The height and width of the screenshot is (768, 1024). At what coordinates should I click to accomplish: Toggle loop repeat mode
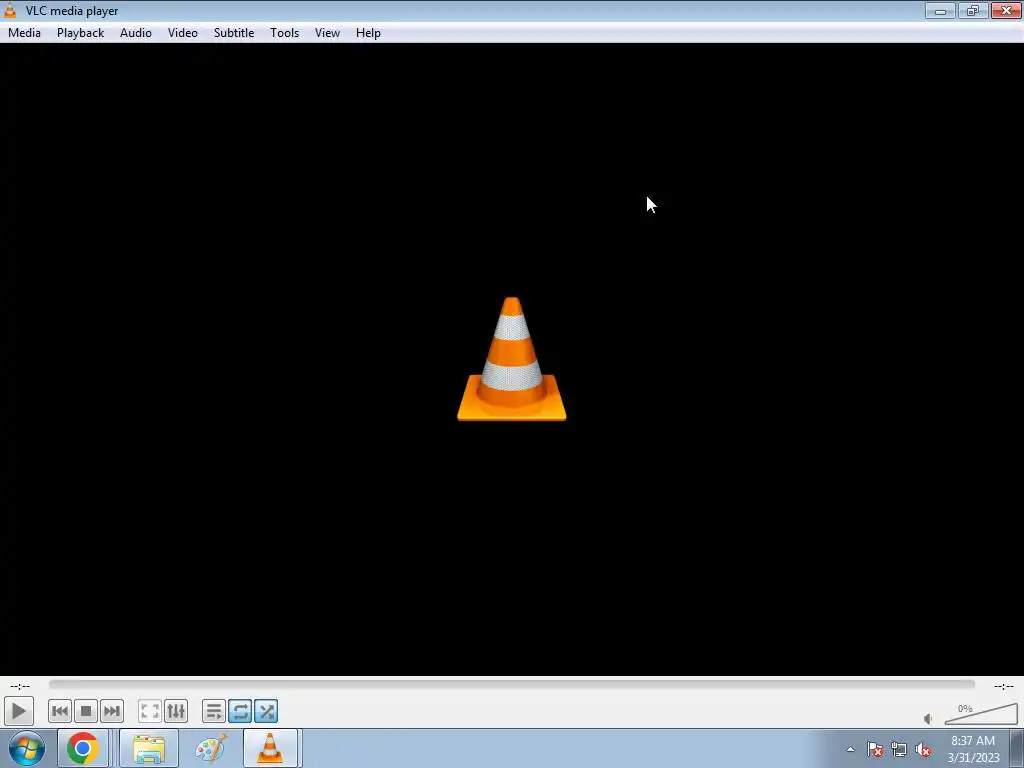(240, 711)
